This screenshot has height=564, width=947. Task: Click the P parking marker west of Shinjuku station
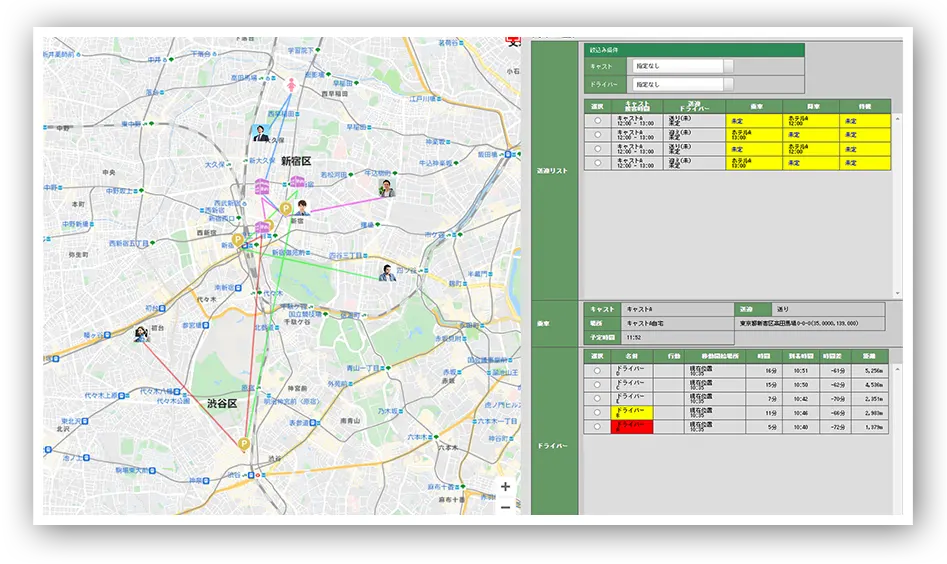[x=238, y=240]
